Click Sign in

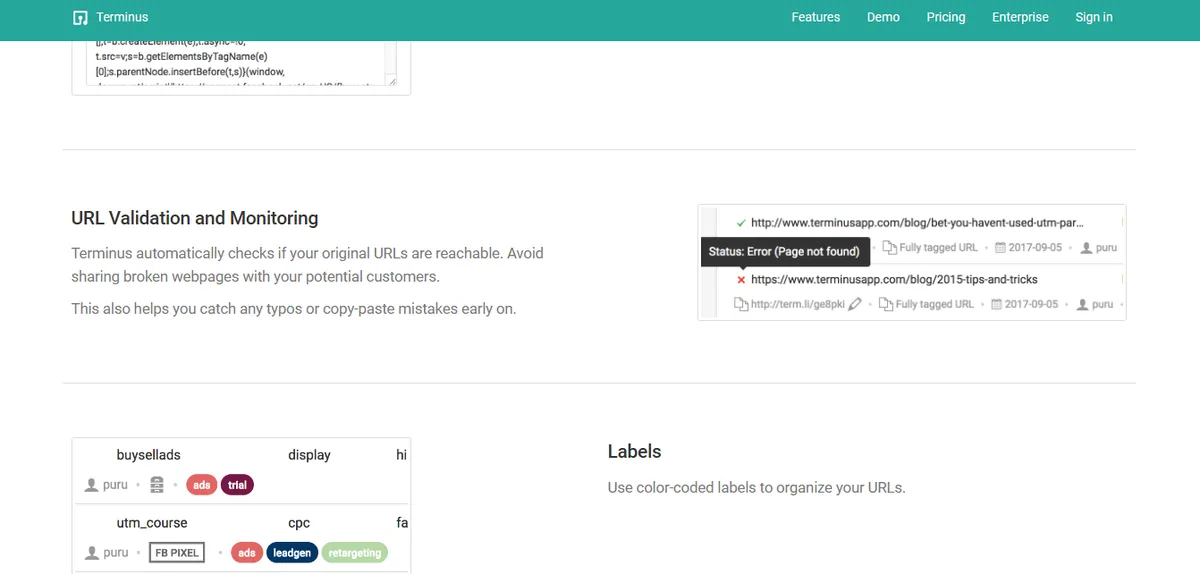click(1093, 17)
